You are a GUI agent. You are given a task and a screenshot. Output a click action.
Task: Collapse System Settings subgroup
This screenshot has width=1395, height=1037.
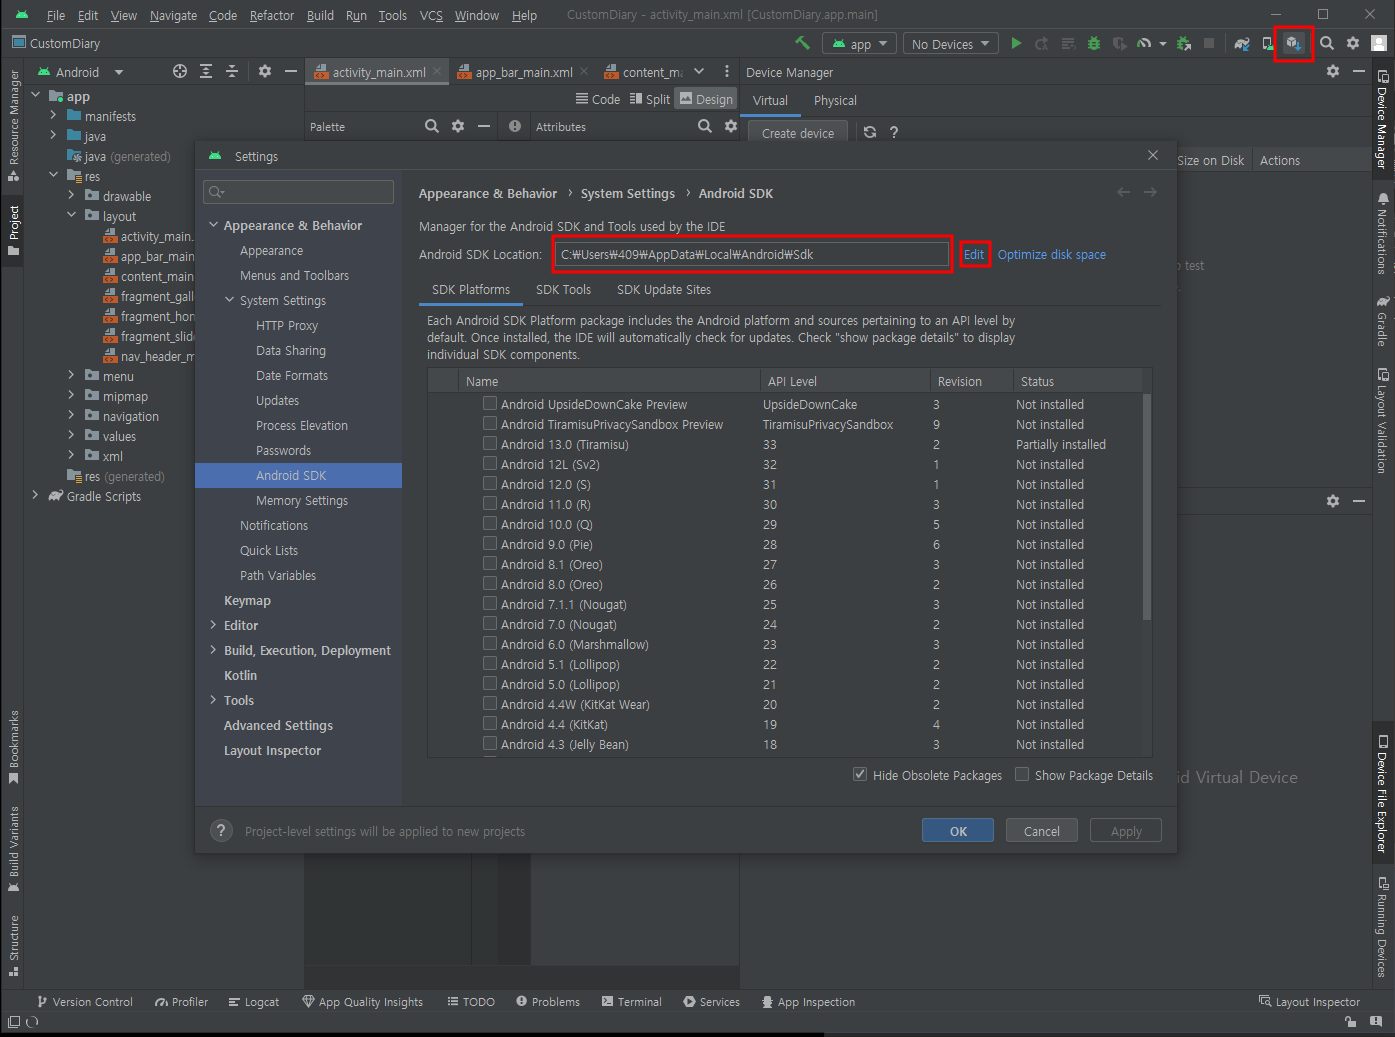pyautogui.click(x=229, y=300)
